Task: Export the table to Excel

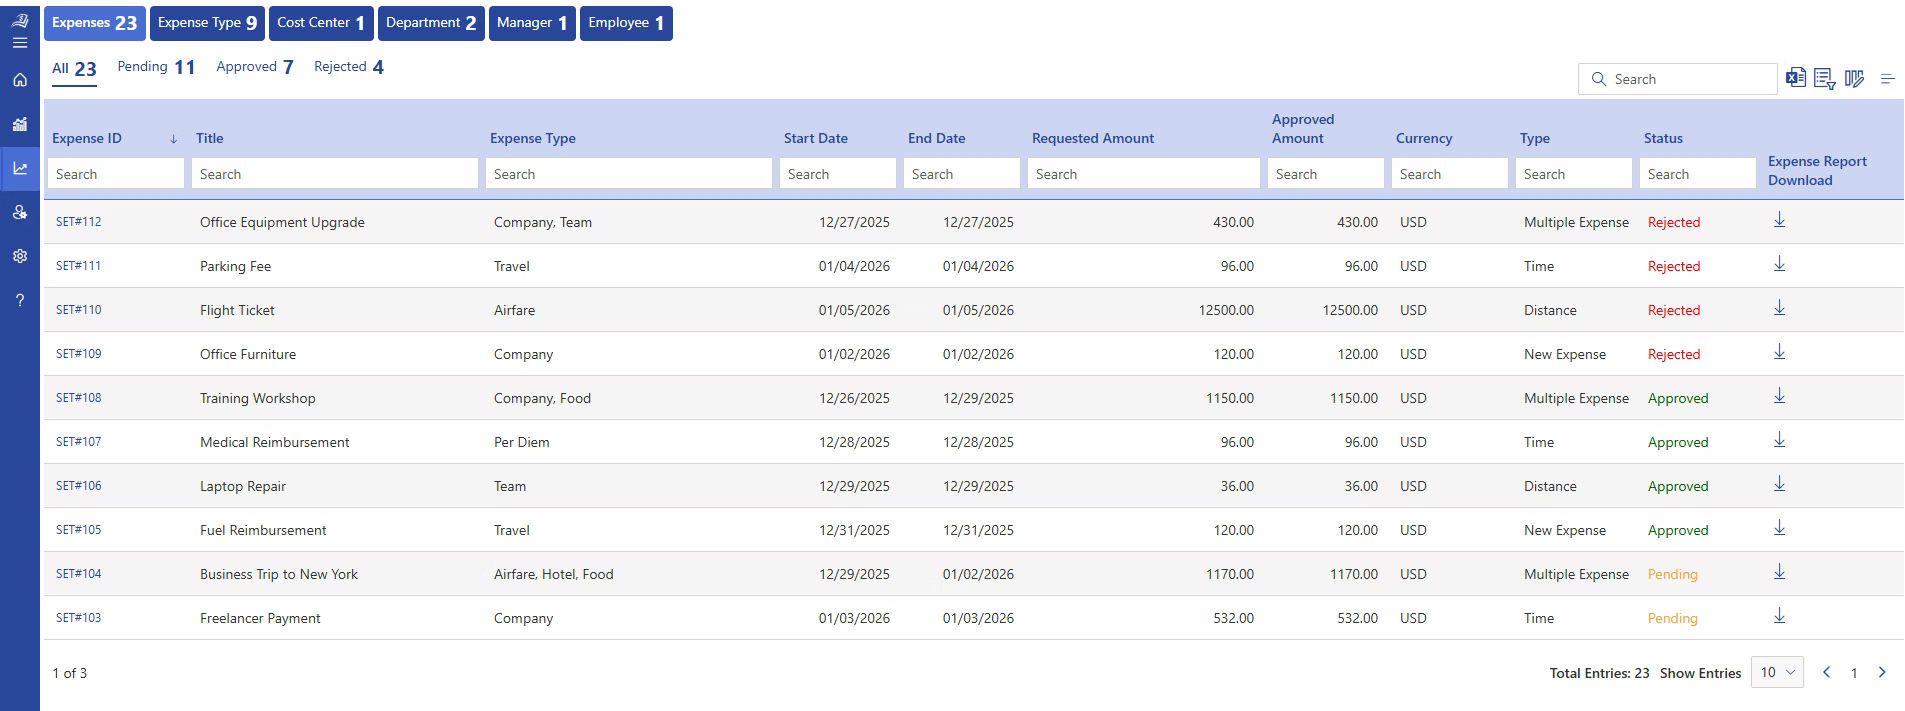Action: pos(1796,78)
